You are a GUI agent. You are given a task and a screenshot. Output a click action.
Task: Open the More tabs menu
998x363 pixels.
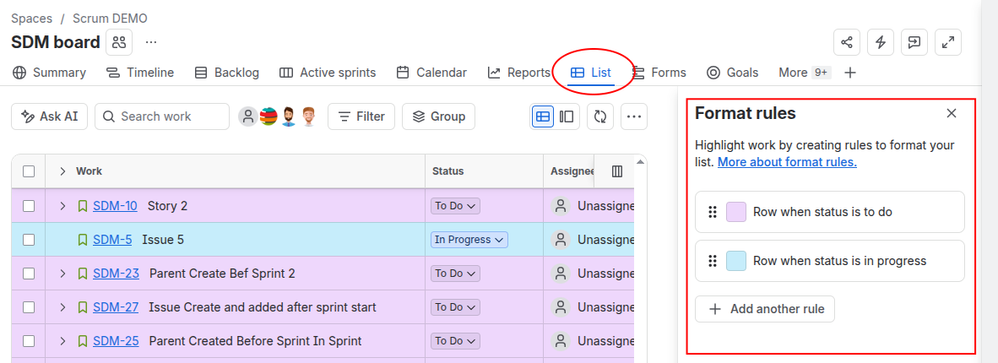pos(805,73)
